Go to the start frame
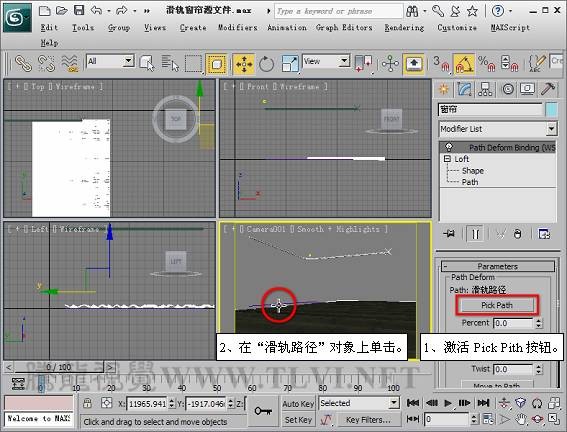Viewport: 567px width, 432px height. [x=413, y=403]
